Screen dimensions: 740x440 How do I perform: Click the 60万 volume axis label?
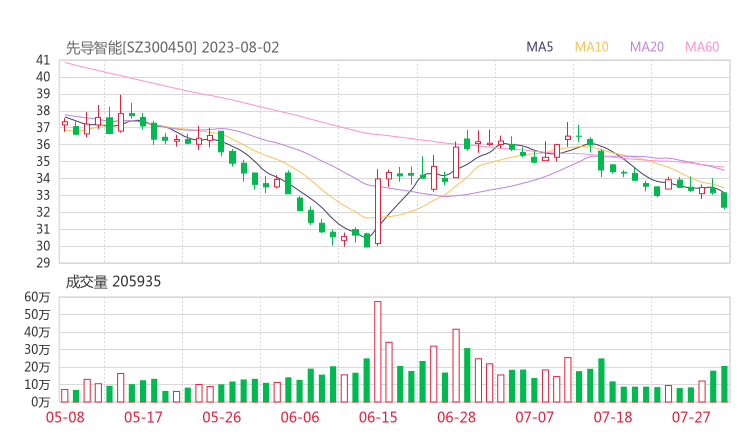coord(37,297)
